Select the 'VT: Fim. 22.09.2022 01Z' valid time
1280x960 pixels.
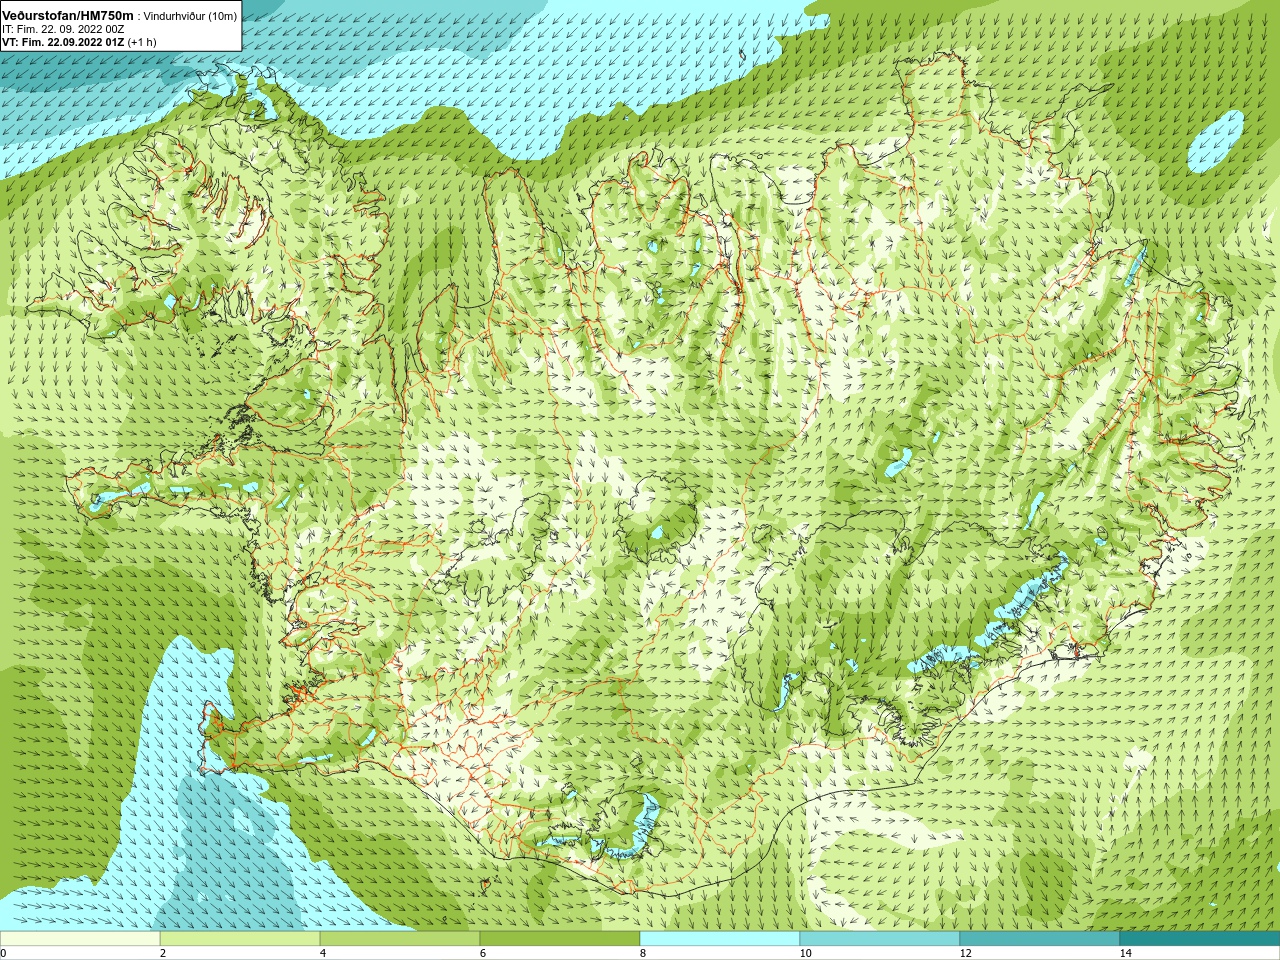(x=63, y=42)
